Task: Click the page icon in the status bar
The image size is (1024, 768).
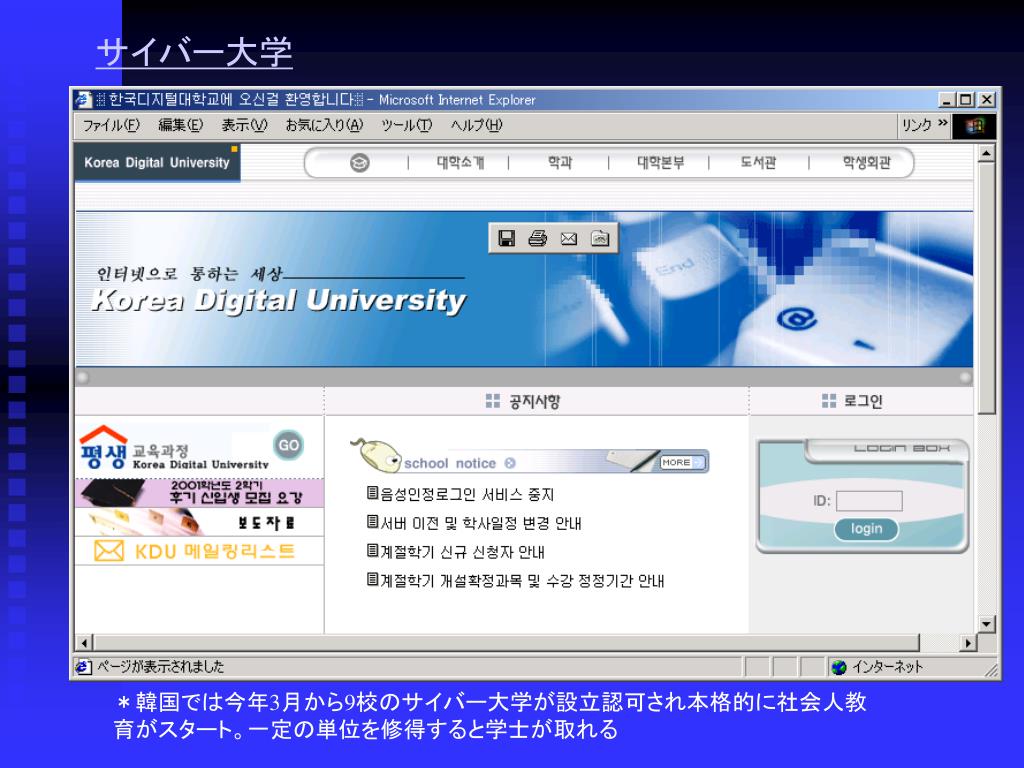Action: click(x=82, y=667)
